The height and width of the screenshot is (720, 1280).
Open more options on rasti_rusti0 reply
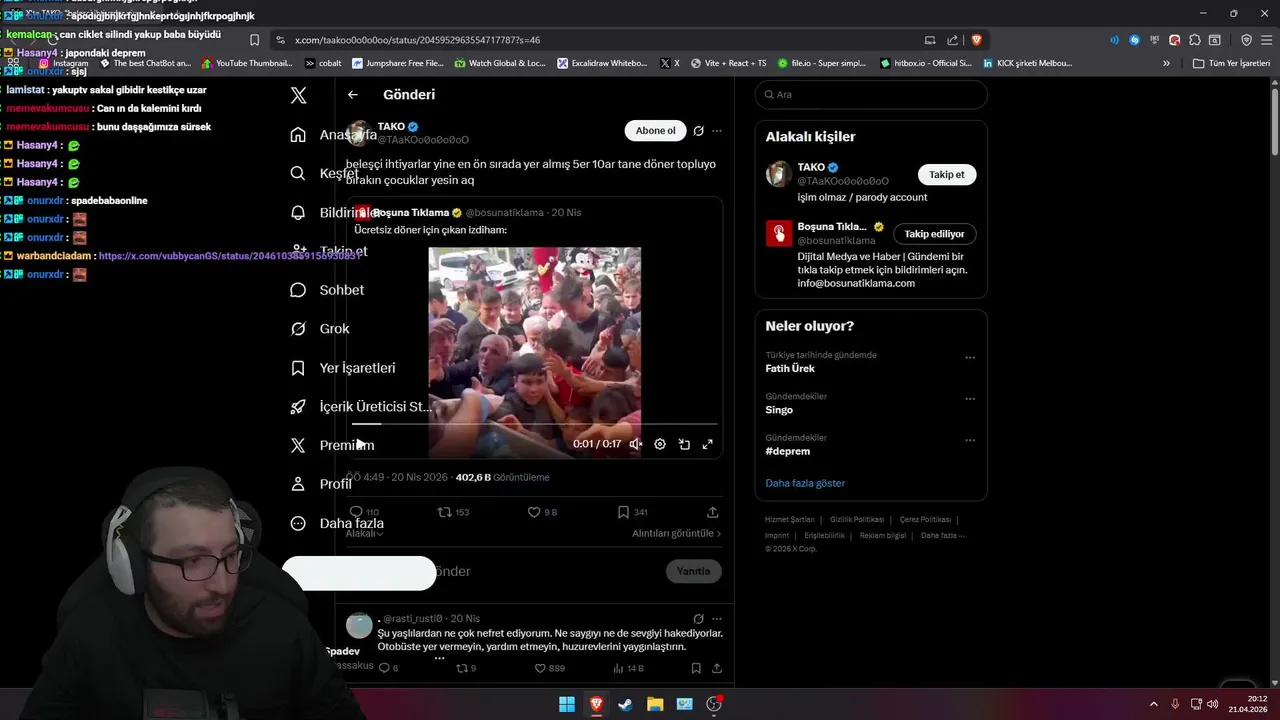pos(716,619)
